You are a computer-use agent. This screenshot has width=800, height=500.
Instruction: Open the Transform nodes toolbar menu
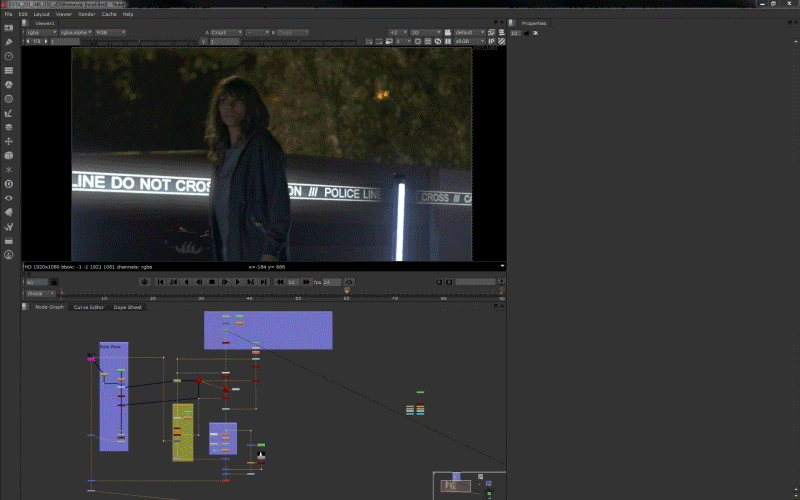click(9, 141)
